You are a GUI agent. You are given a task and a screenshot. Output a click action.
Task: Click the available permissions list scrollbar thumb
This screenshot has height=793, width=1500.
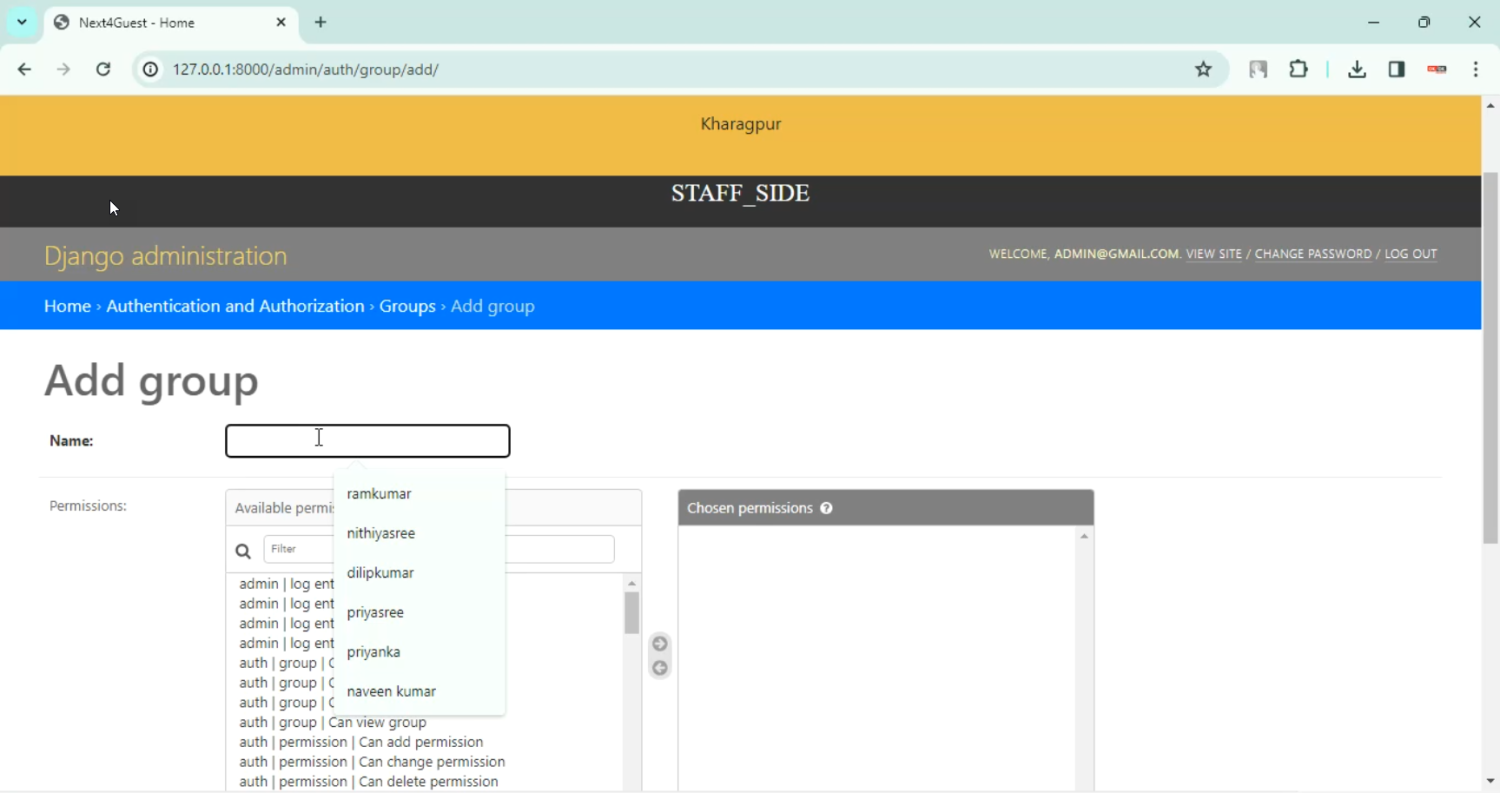632,613
